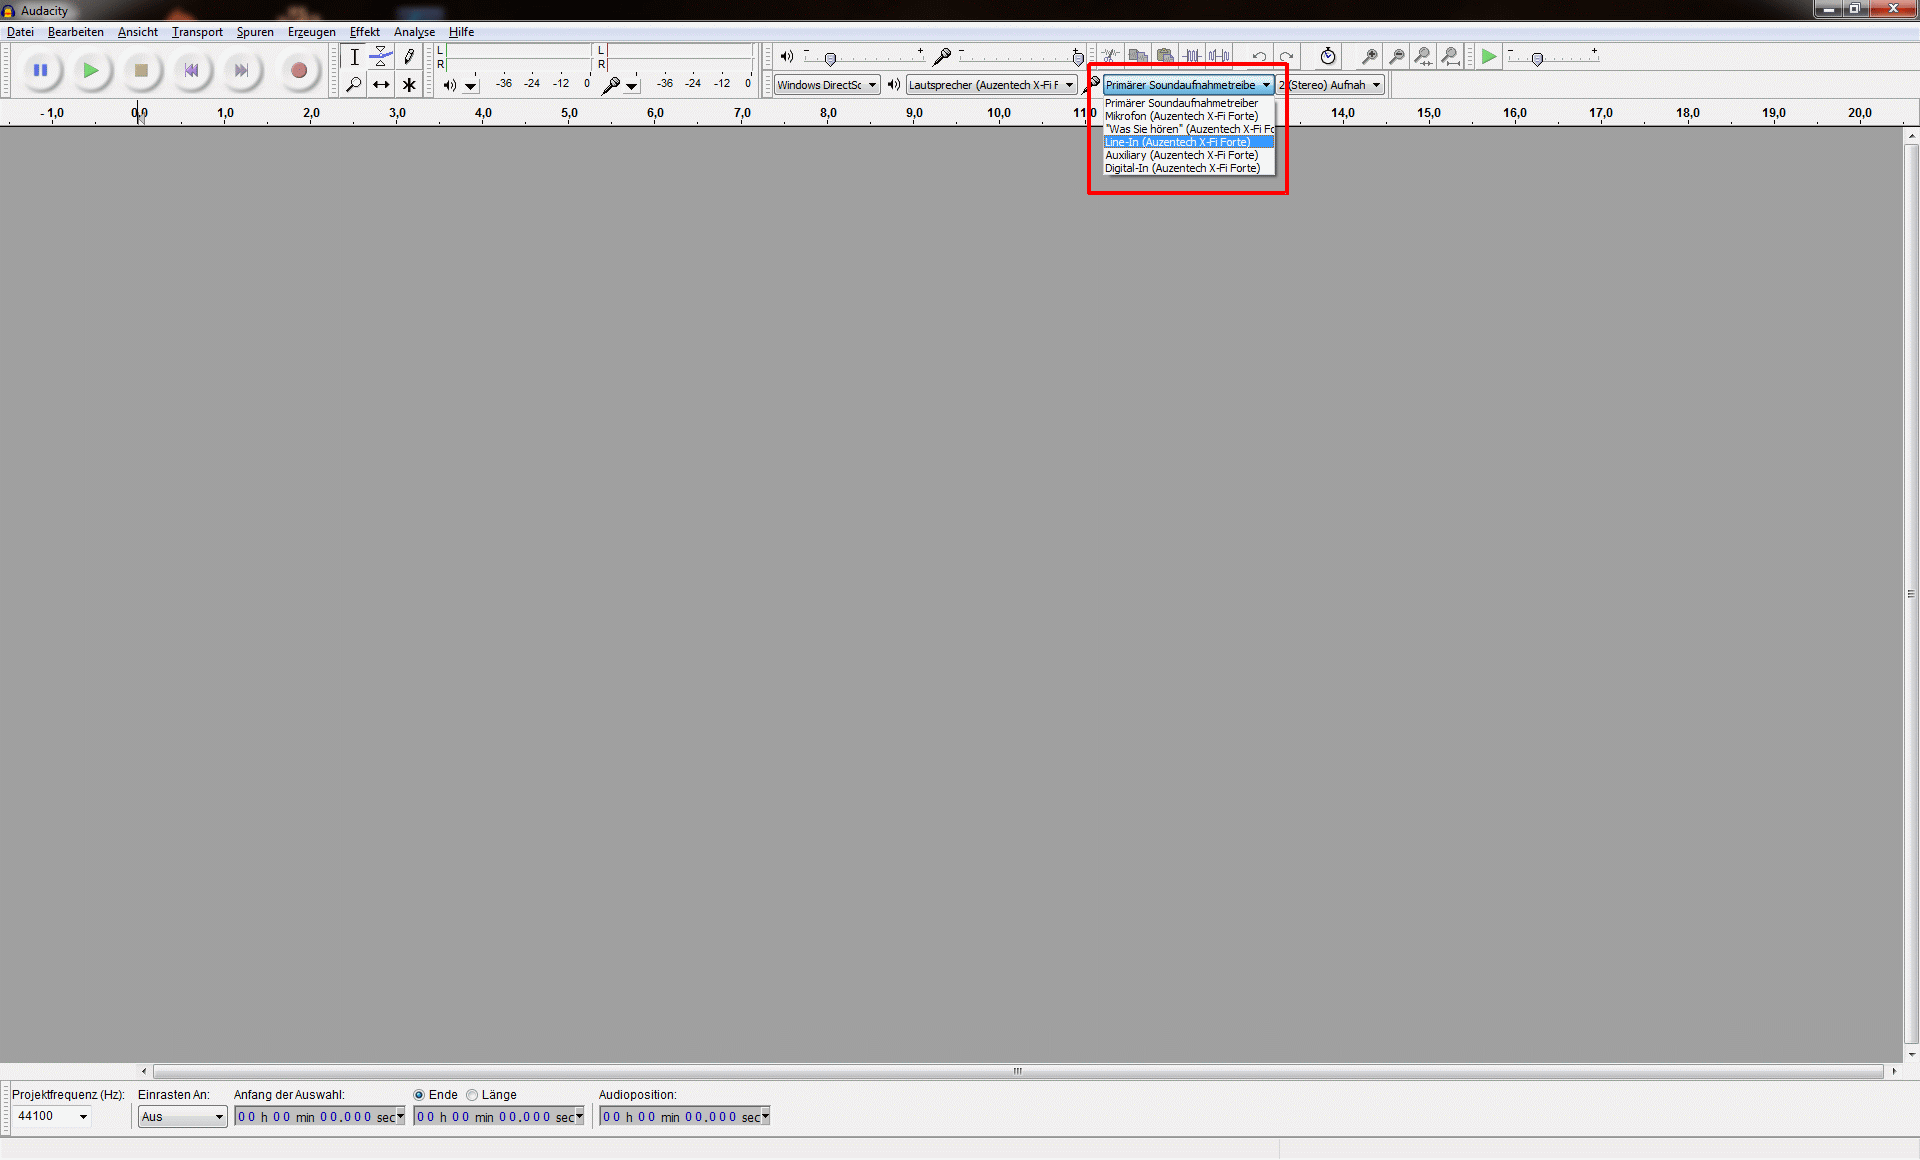Click the Pause transport button
This screenshot has height=1160, width=1920.
[41, 70]
